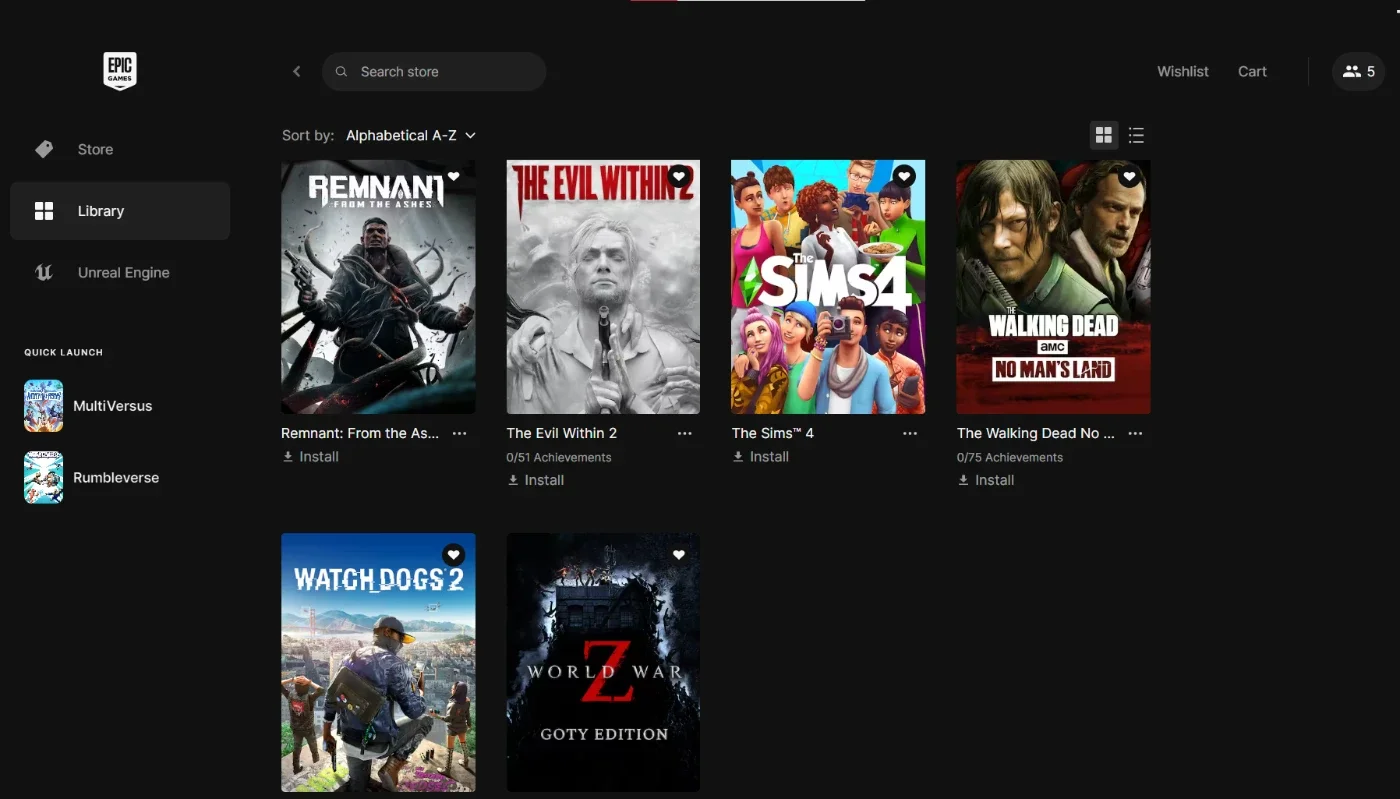The width and height of the screenshot is (1400, 799).
Task: Click the Unreal Engine logo icon
Action: click(x=44, y=272)
